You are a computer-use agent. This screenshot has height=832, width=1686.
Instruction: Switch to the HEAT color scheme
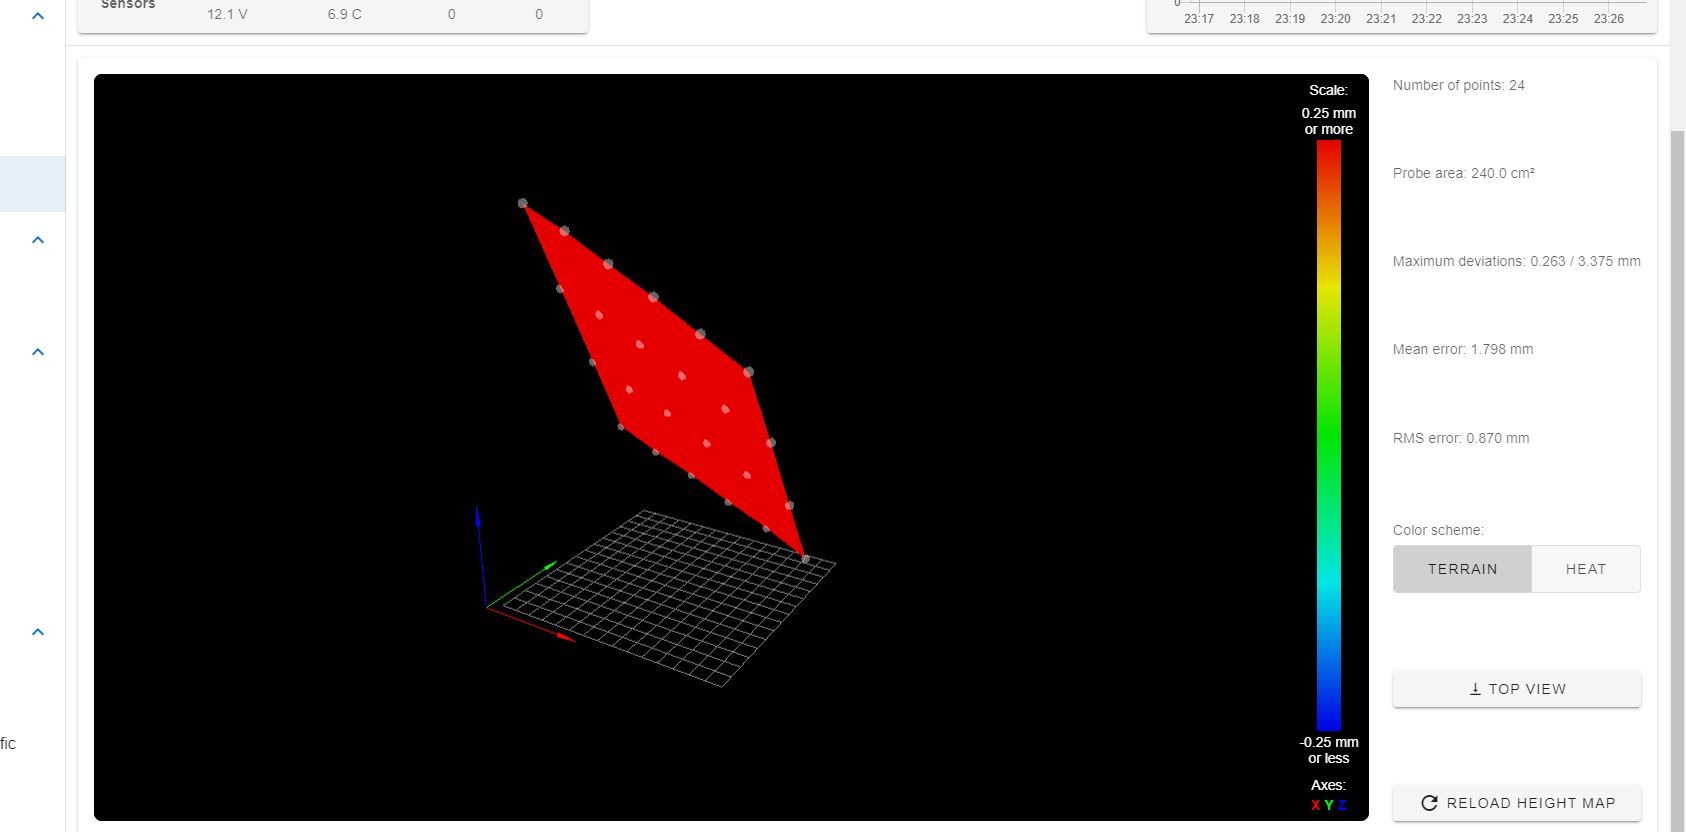tap(1585, 569)
